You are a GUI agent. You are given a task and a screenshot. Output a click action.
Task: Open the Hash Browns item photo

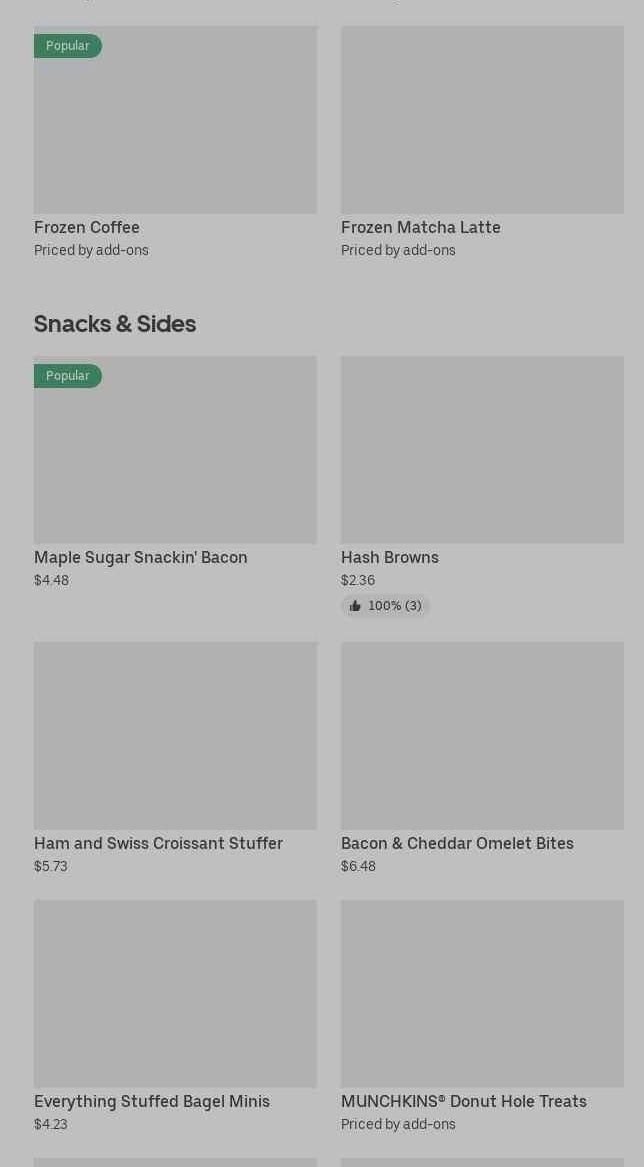482,450
